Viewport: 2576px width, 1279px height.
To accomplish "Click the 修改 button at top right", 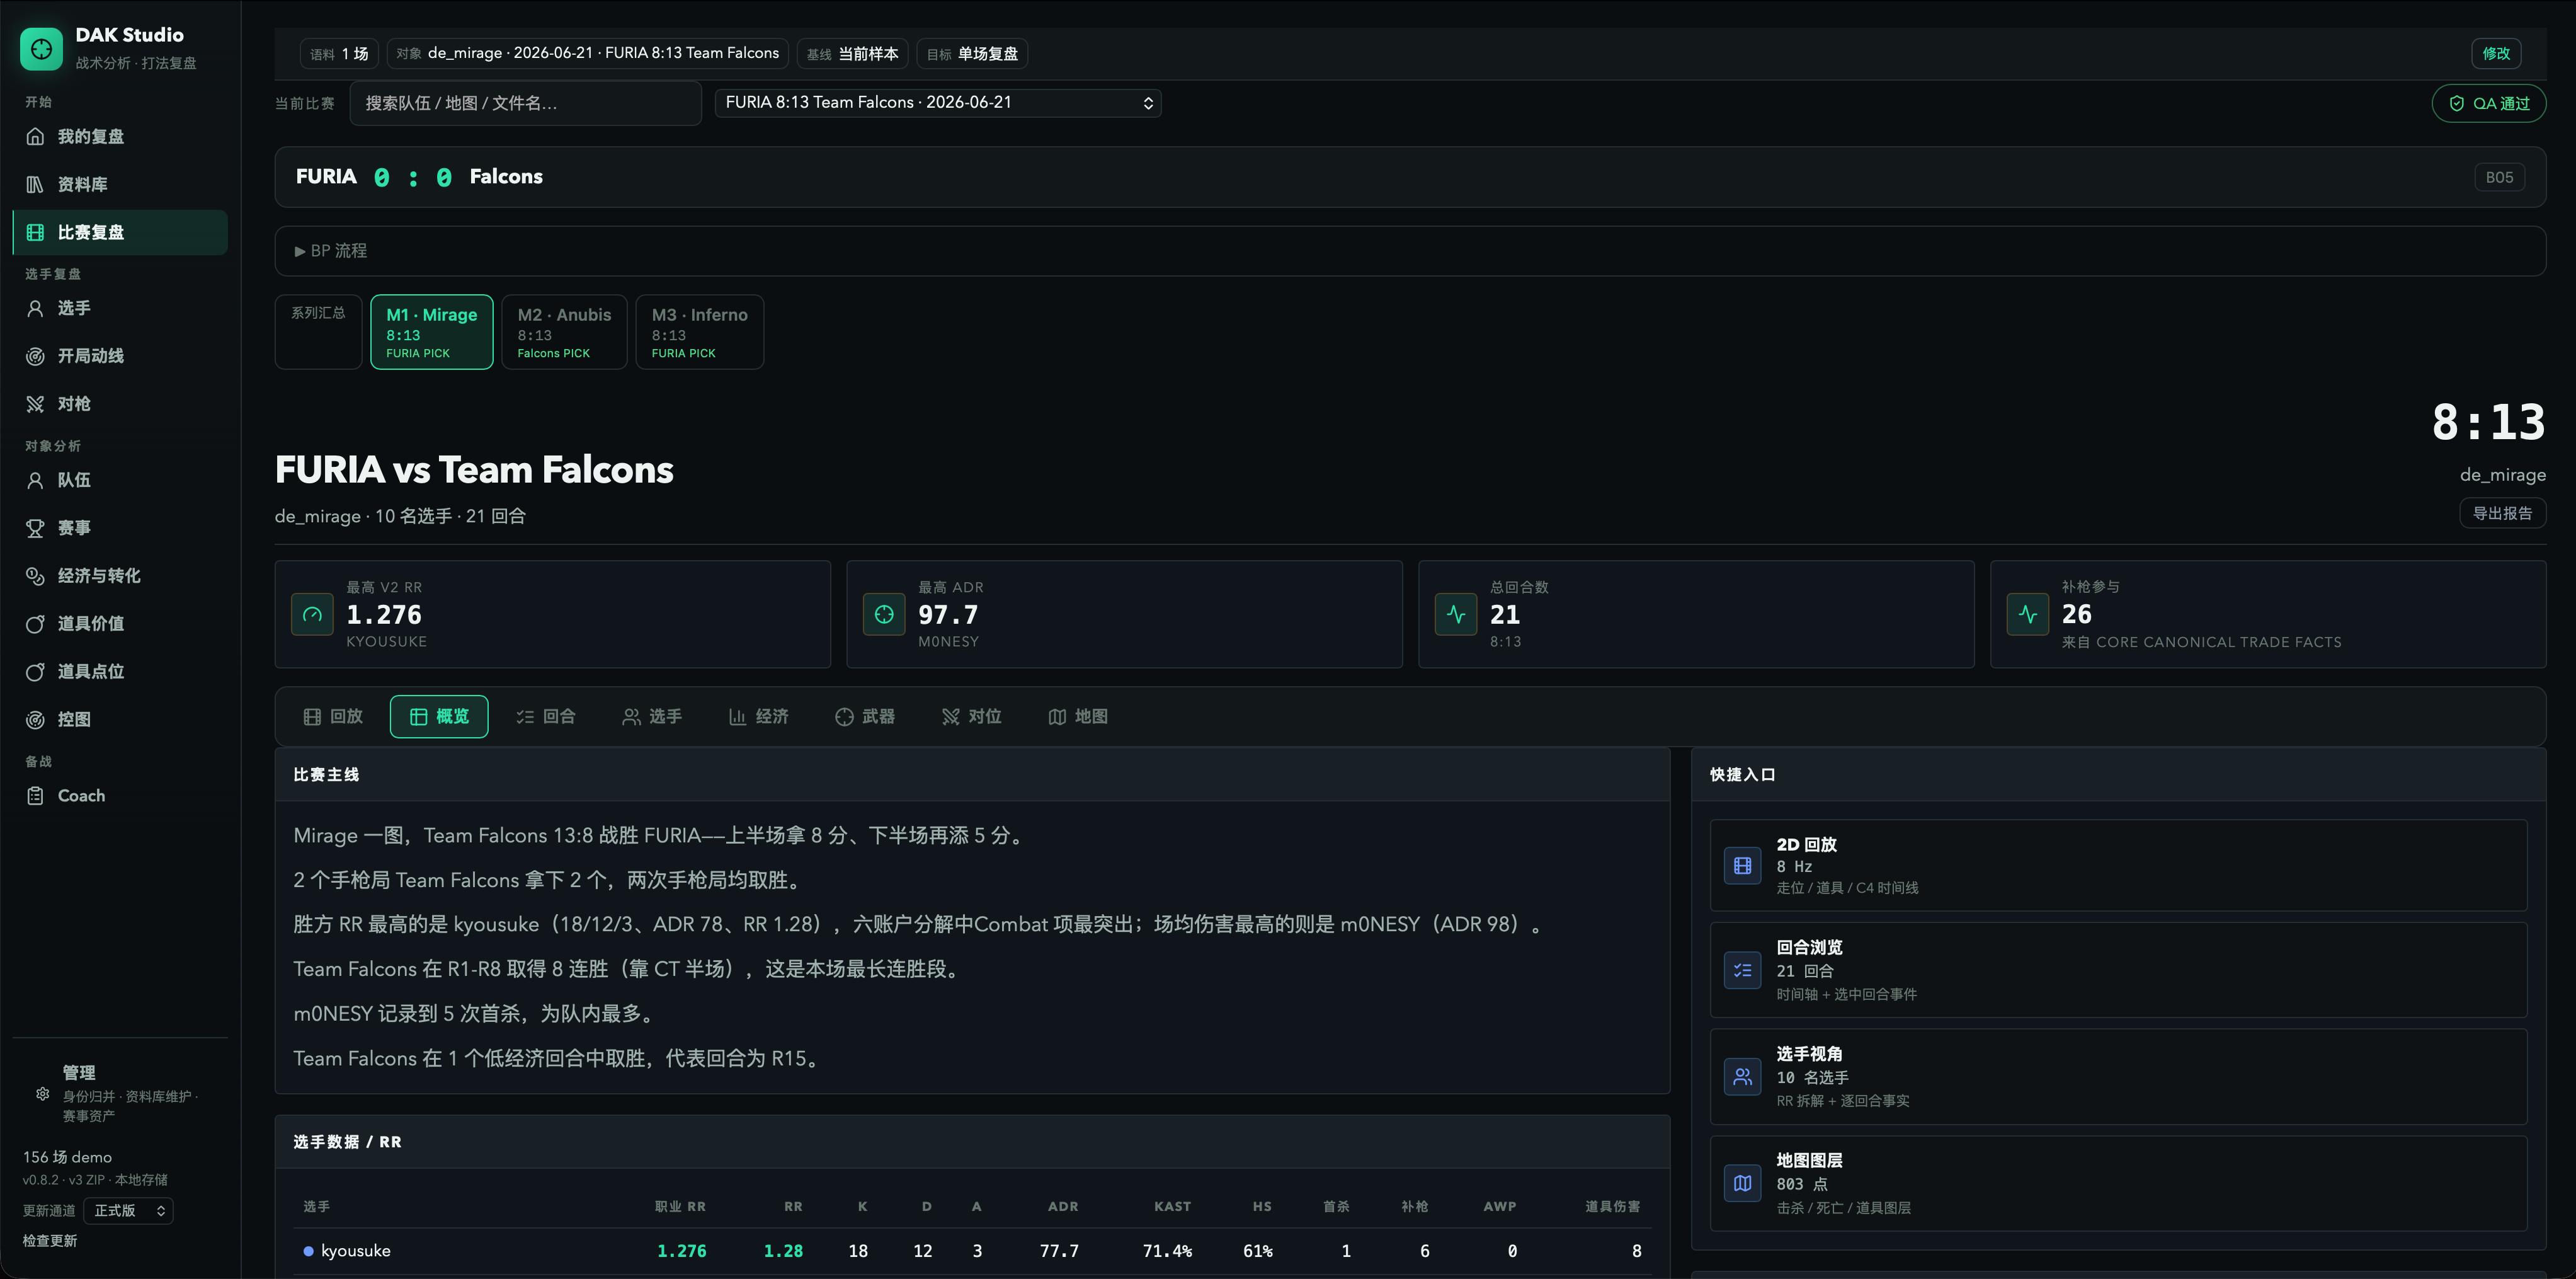I will 2496,53.
